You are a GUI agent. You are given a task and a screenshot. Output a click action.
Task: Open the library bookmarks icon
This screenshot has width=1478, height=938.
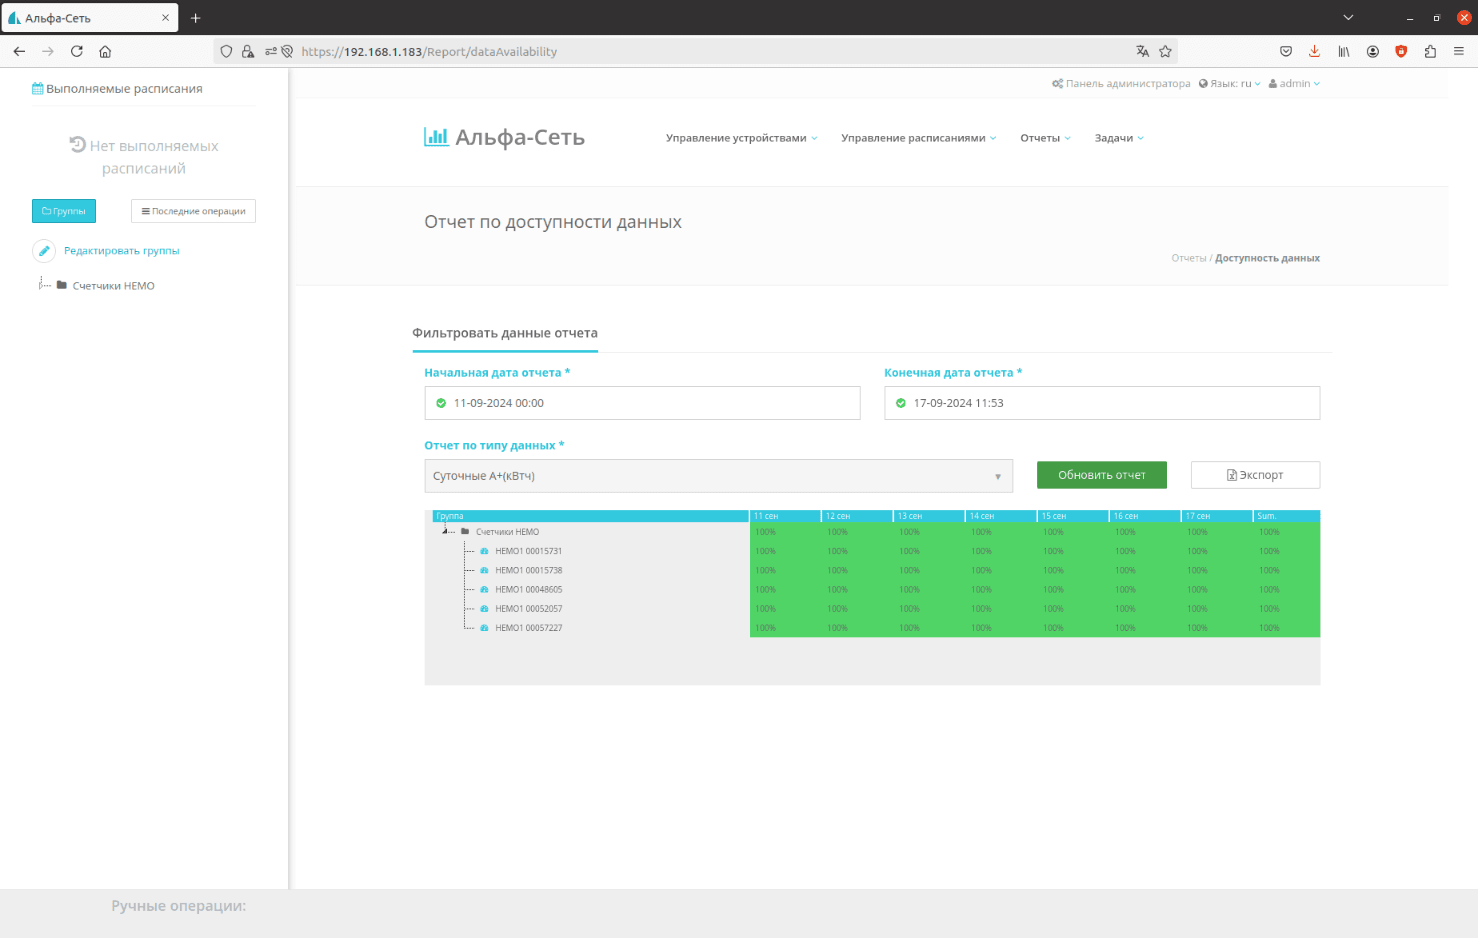click(x=1344, y=51)
